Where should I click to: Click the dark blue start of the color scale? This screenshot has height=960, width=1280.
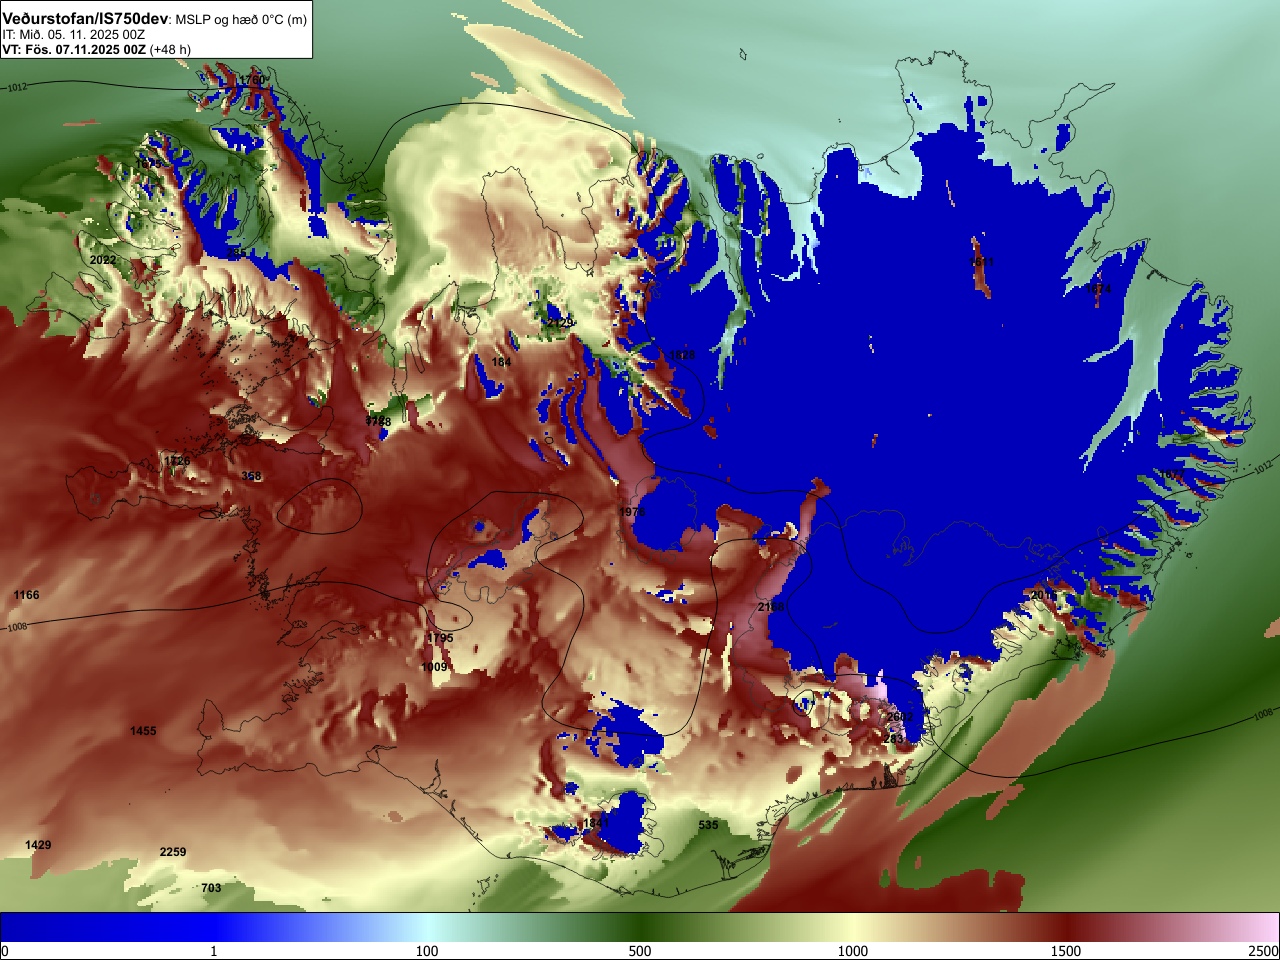[20, 927]
